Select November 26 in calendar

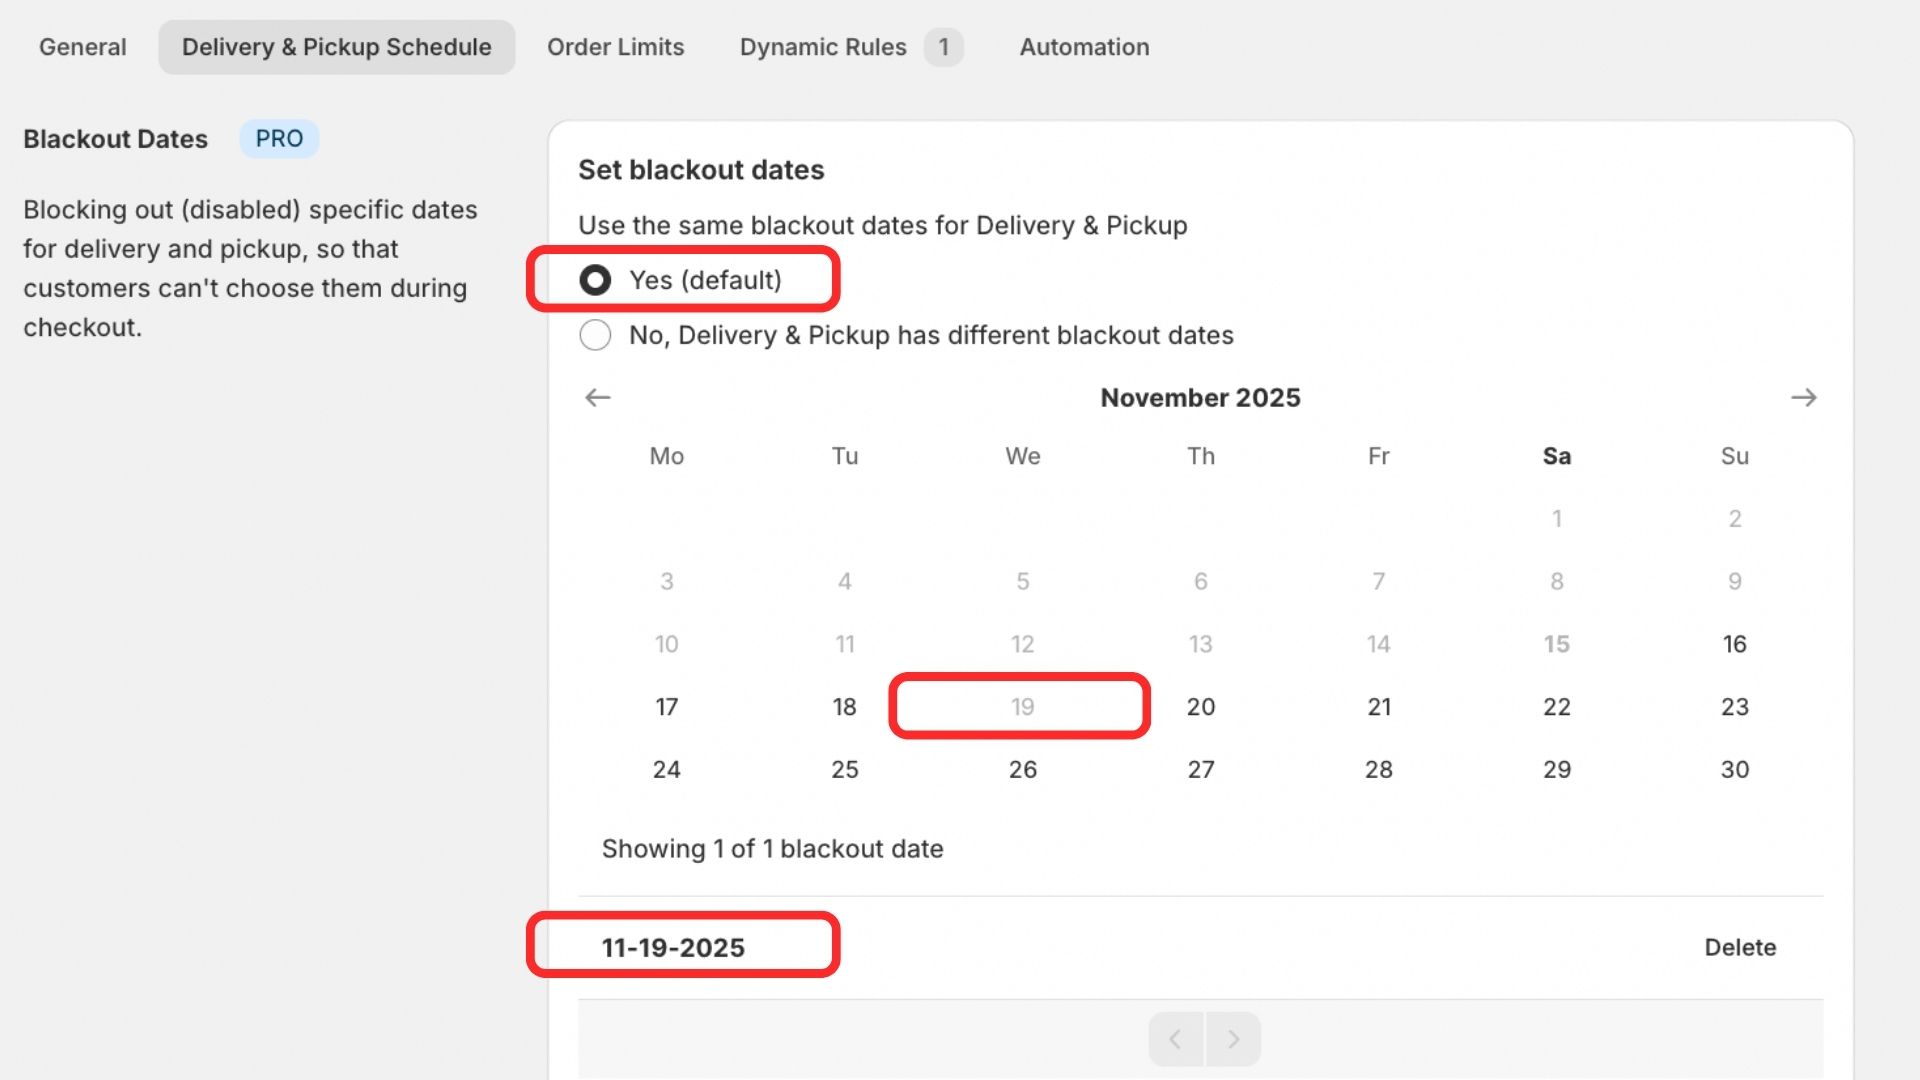(1022, 769)
